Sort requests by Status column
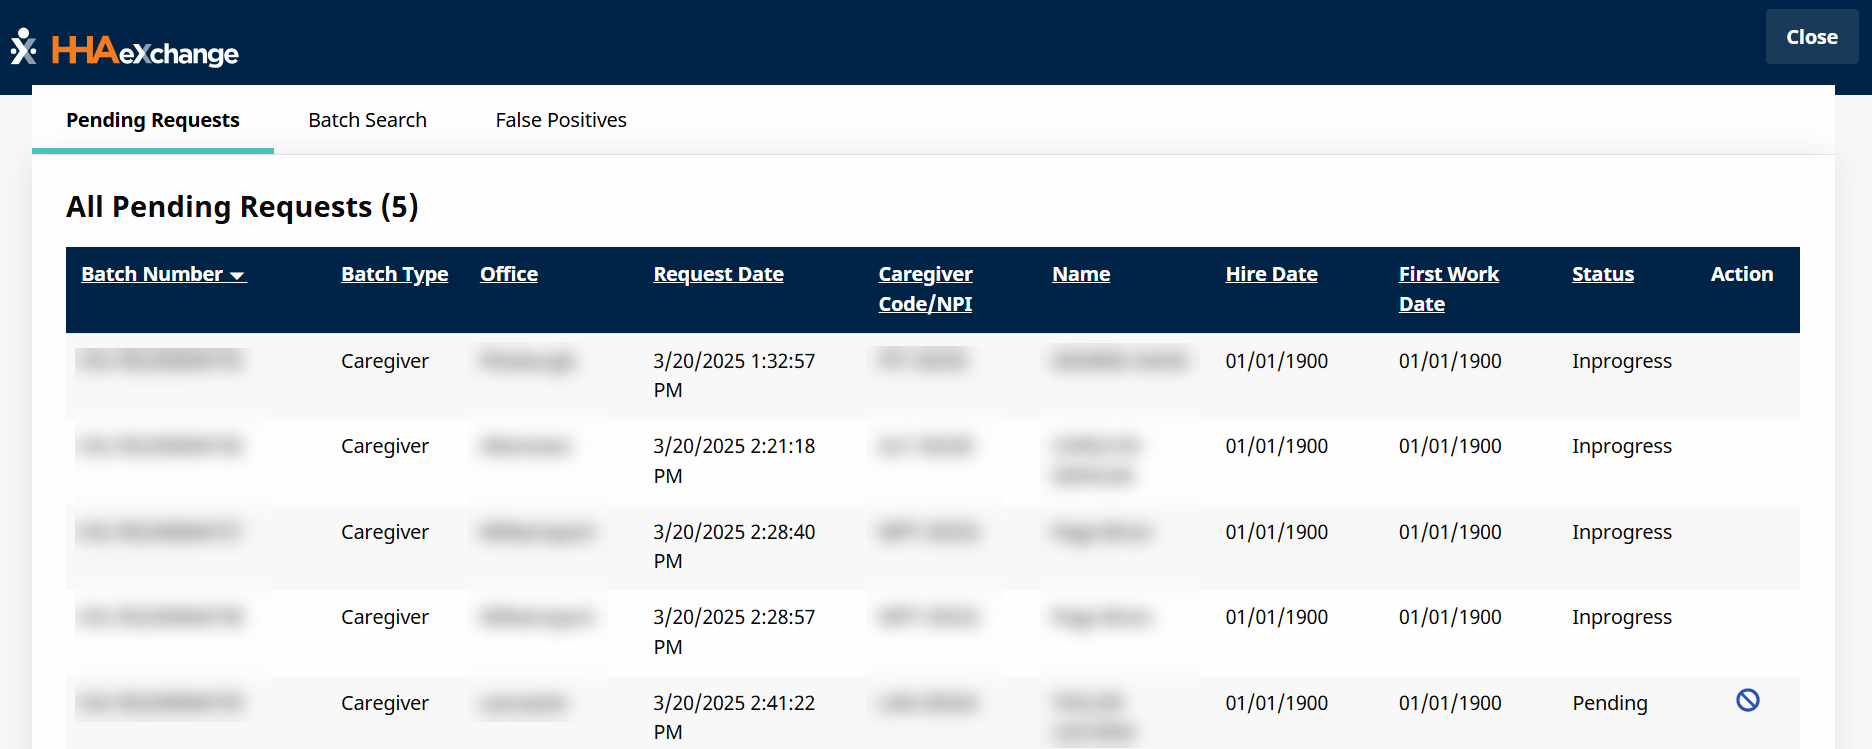Image resolution: width=1872 pixels, height=749 pixels. click(1602, 274)
